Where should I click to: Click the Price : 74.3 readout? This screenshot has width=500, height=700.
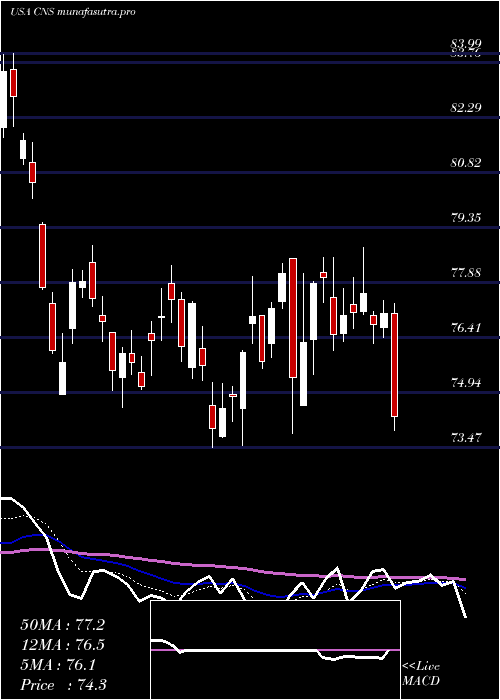pyautogui.click(x=62, y=685)
